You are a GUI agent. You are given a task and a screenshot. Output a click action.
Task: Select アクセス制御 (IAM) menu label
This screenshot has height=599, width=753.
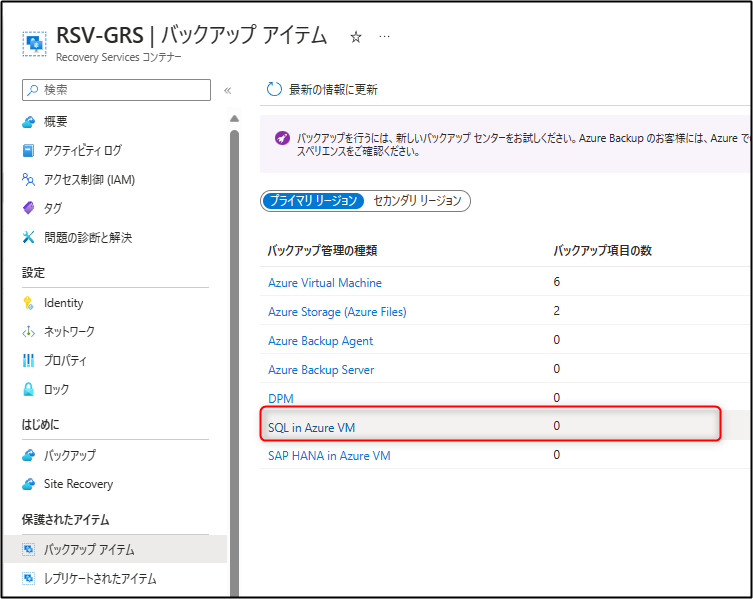pyautogui.click(x=89, y=180)
